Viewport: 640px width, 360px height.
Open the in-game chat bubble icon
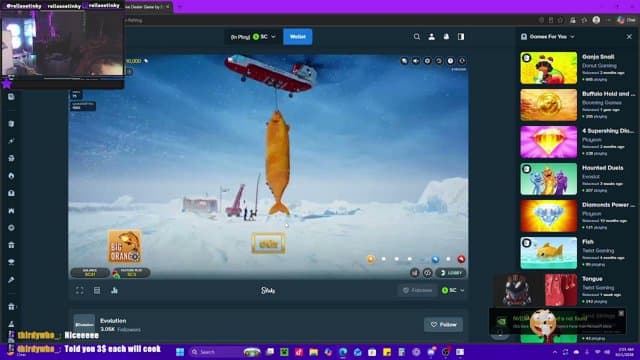404,61
